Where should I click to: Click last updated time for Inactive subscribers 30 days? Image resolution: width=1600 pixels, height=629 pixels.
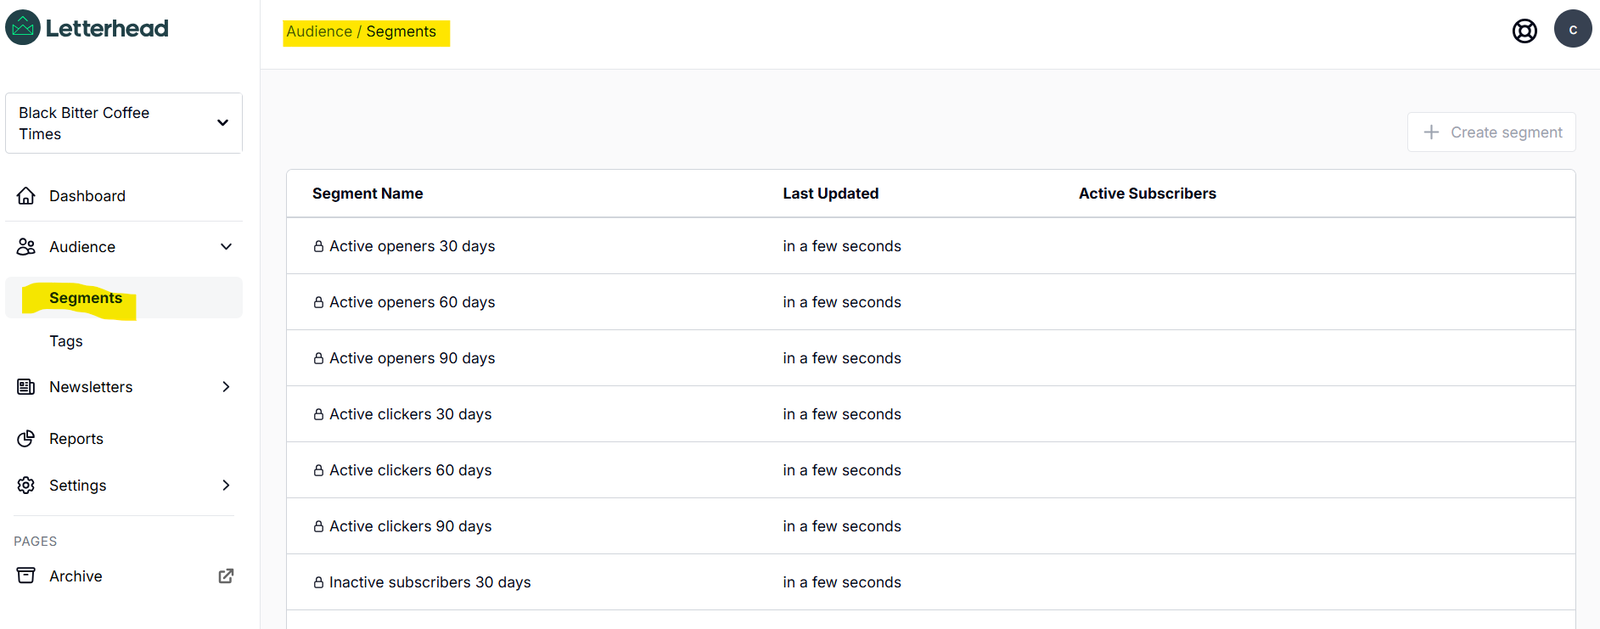842,582
